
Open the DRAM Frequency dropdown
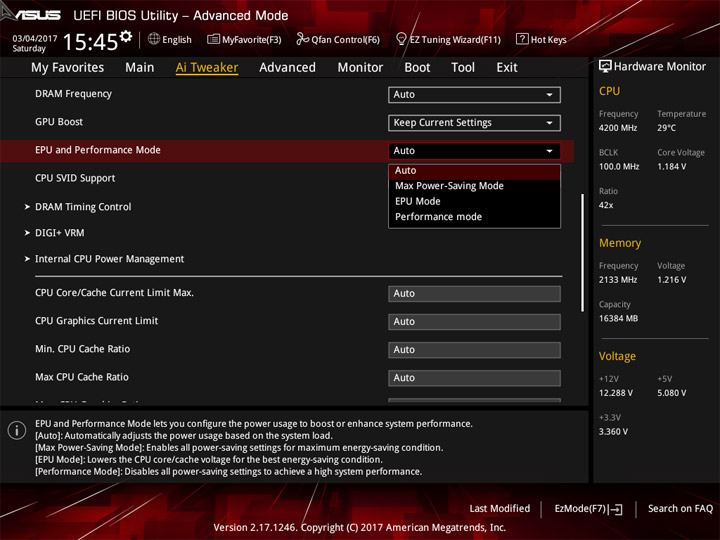tap(474, 95)
